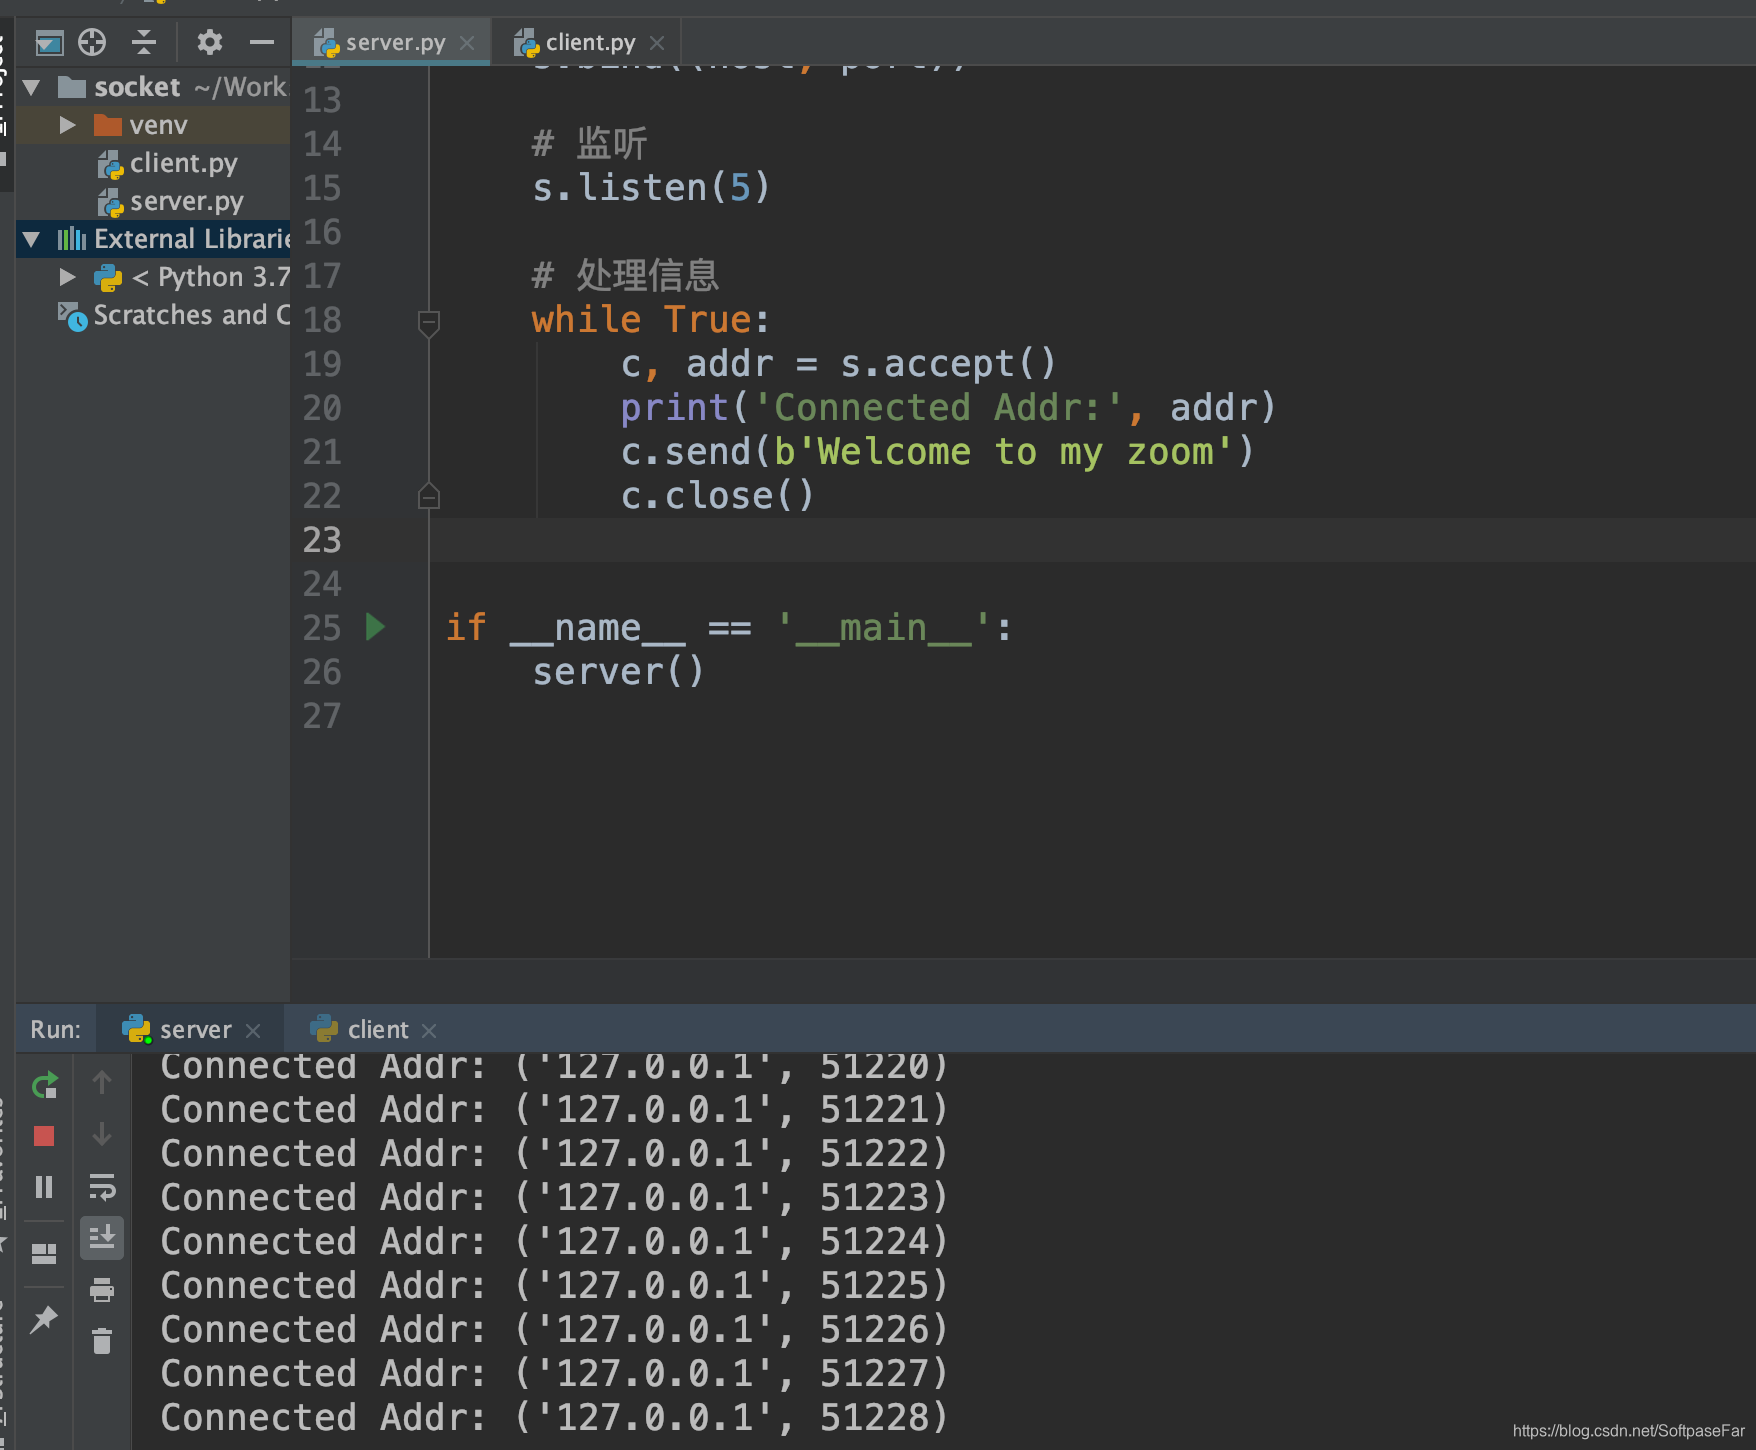Click the fold end marker at line 22
The width and height of the screenshot is (1756, 1450).
tap(429, 495)
